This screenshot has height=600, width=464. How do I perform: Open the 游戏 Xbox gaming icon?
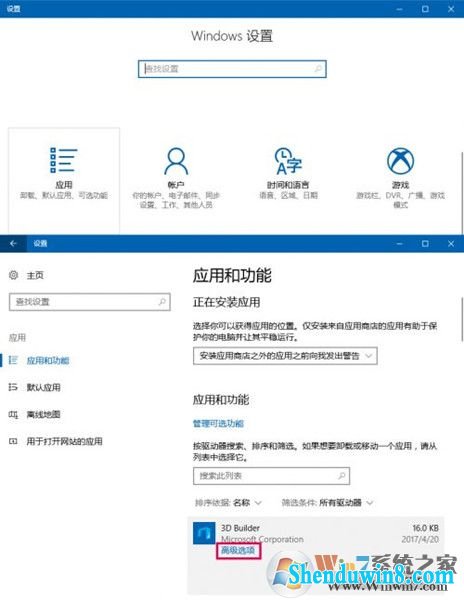[x=400, y=161]
